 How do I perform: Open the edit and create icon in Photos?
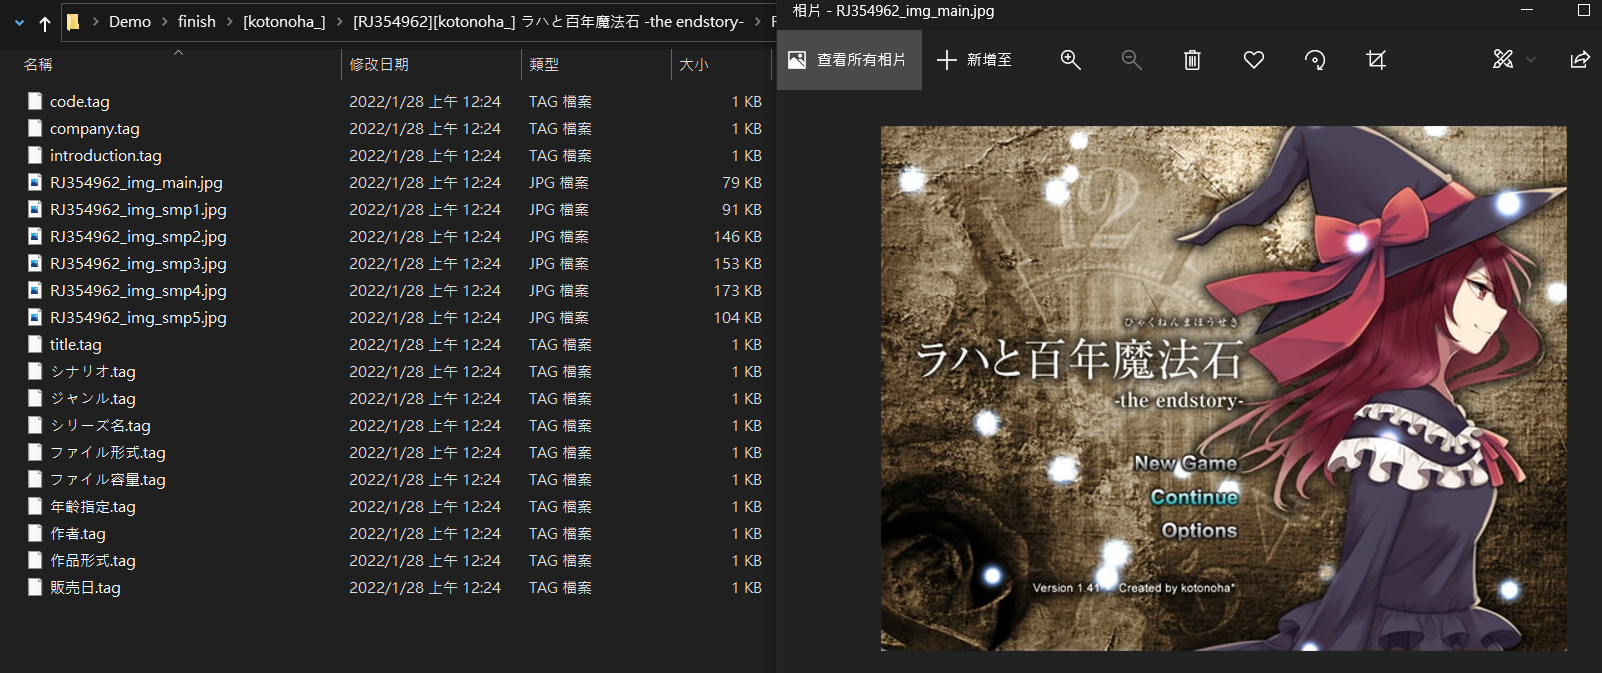(1502, 60)
